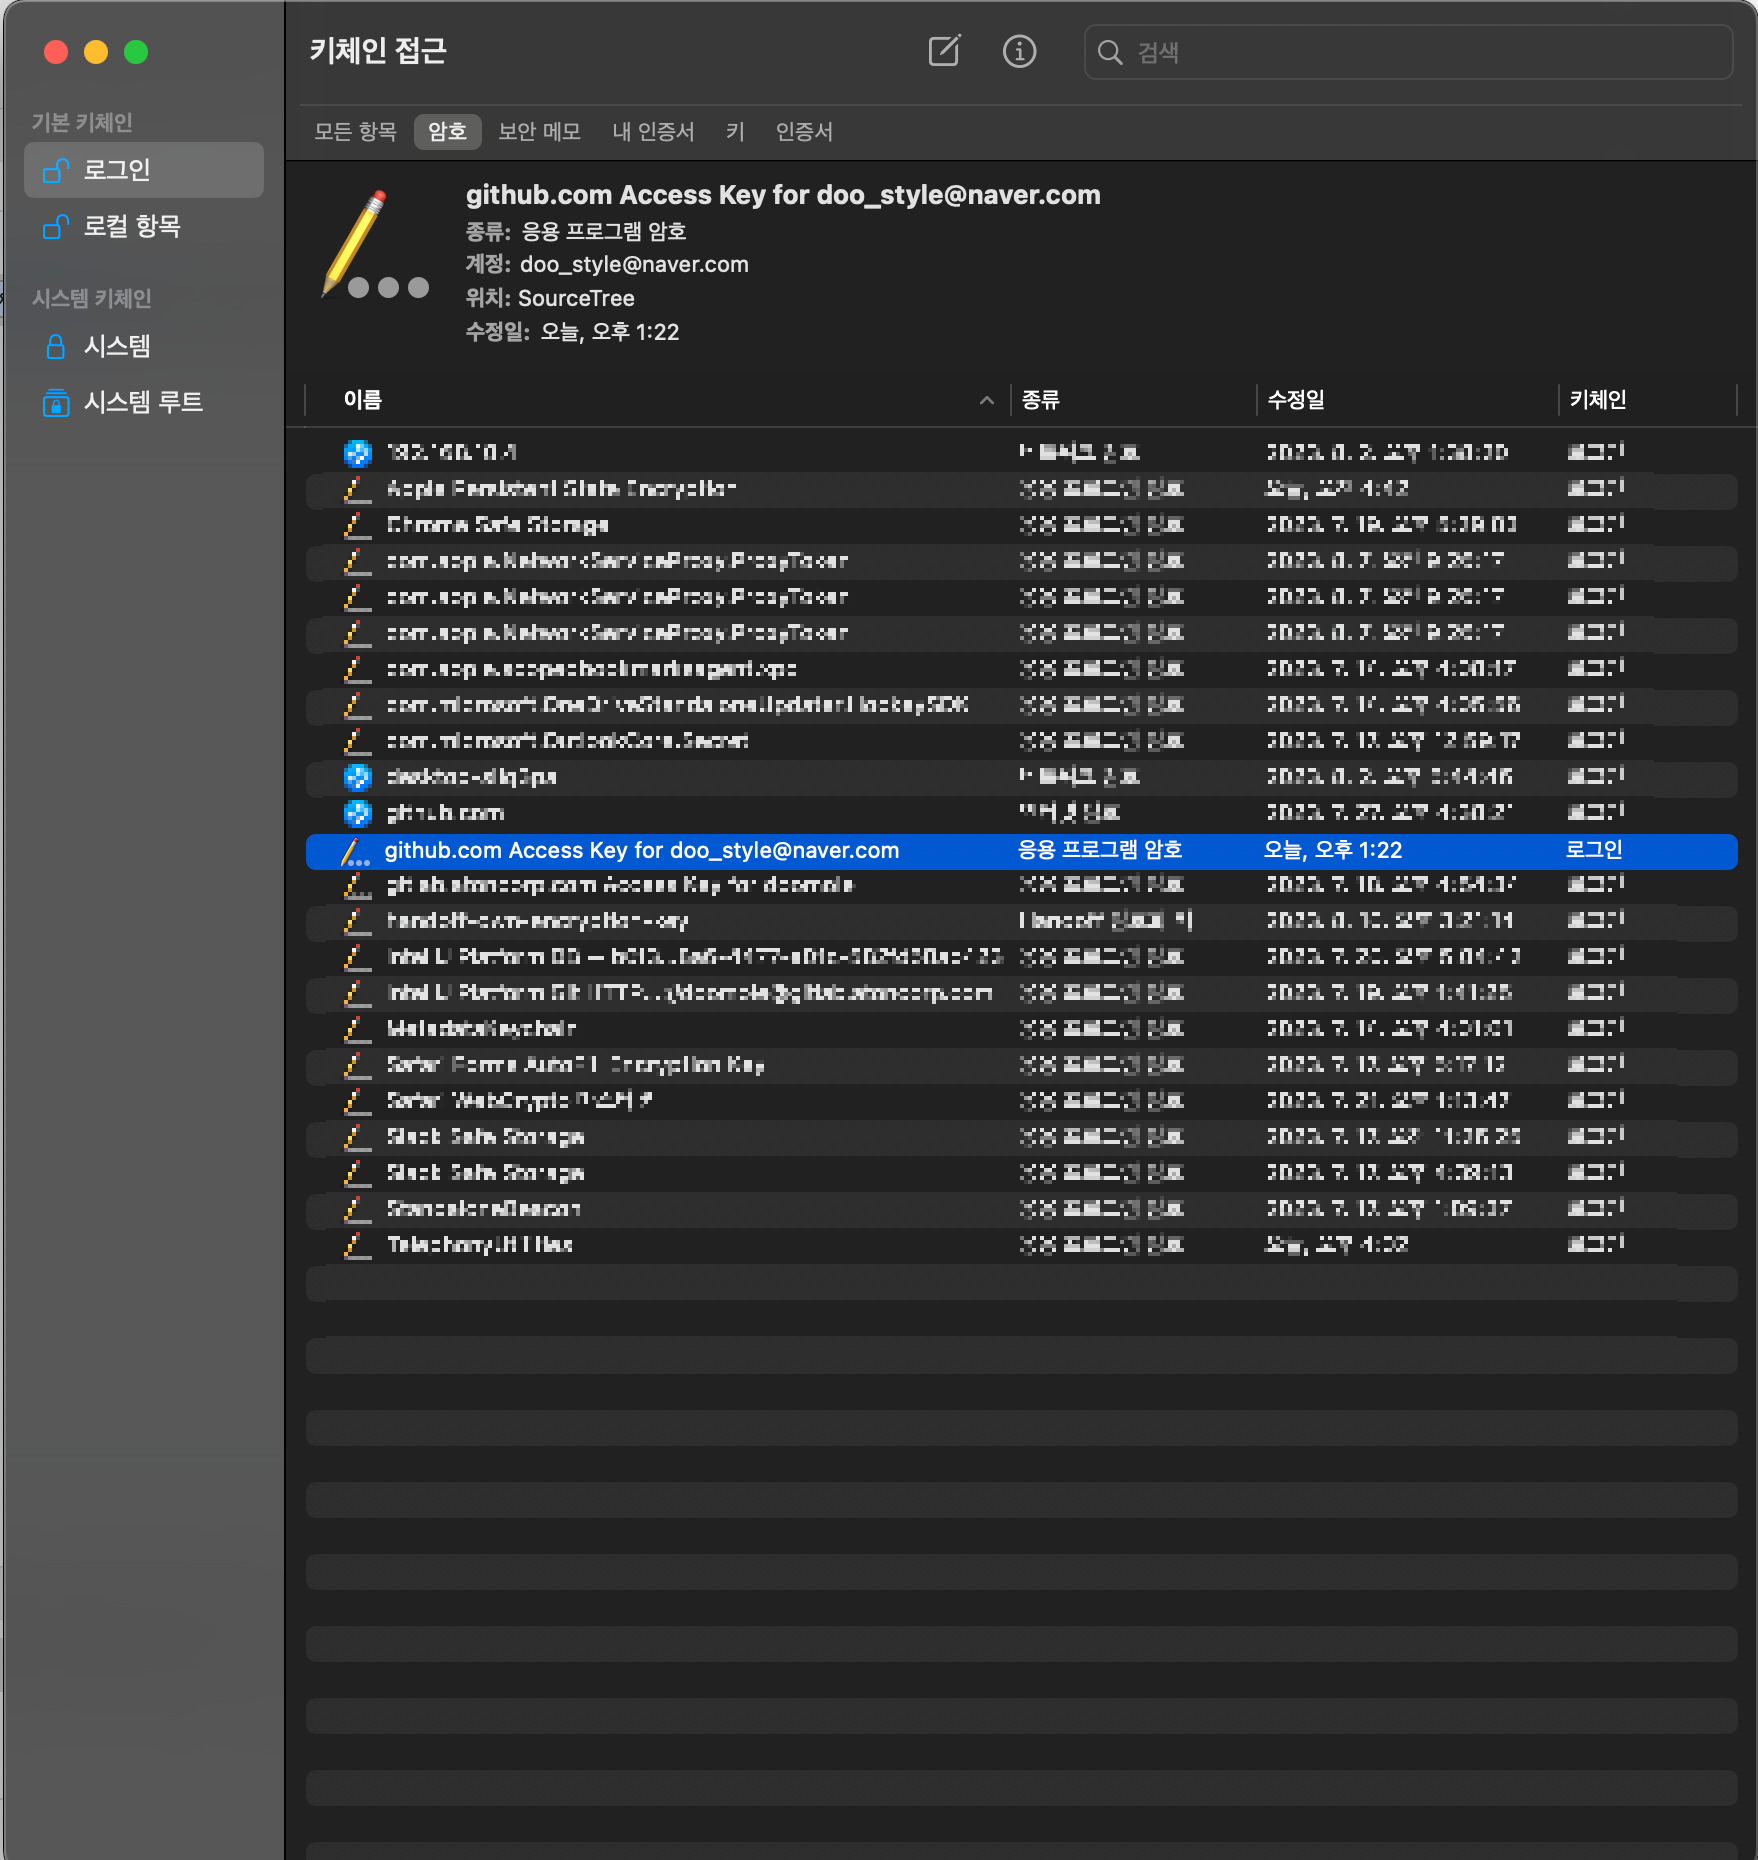This screenshot has height=1860, width=1758.
Task: Select the github.com Access Key for doo_style@naver.com row
Action: tap(1021, 851)
